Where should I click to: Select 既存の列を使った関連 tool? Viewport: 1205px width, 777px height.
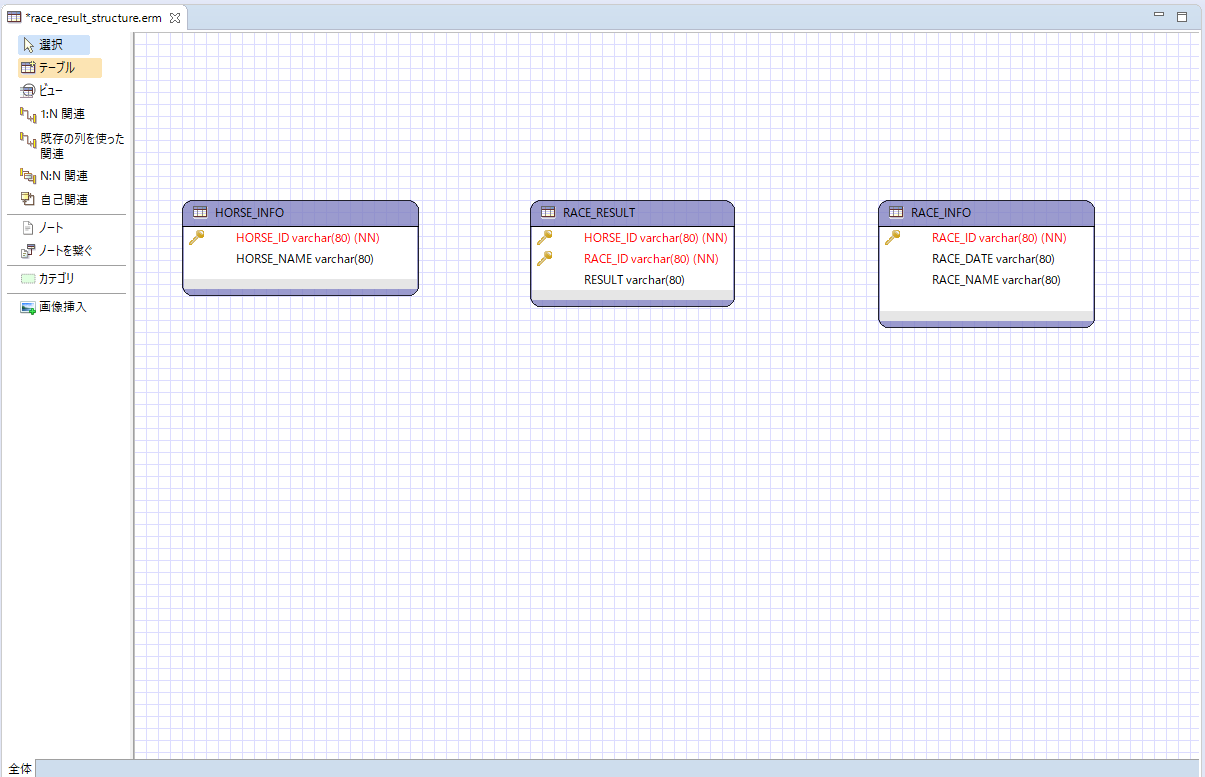[x=72, y=146]
